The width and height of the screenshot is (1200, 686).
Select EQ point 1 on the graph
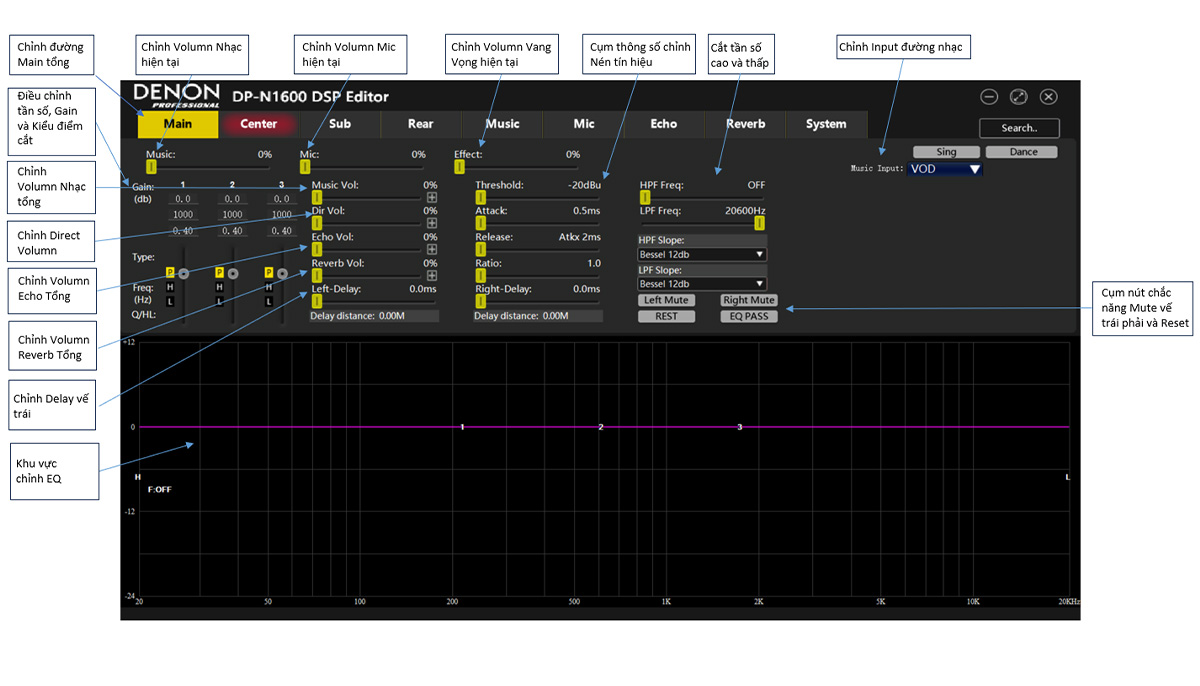462,427
